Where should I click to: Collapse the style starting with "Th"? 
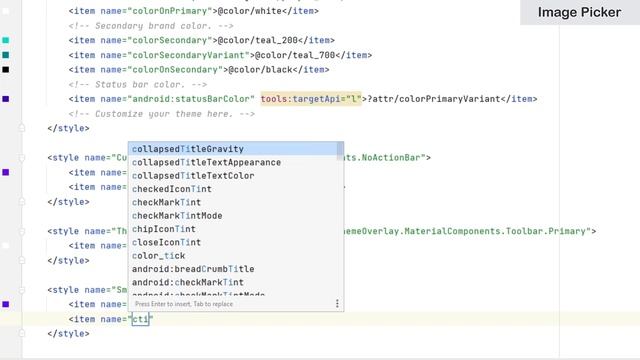(22, 231)
